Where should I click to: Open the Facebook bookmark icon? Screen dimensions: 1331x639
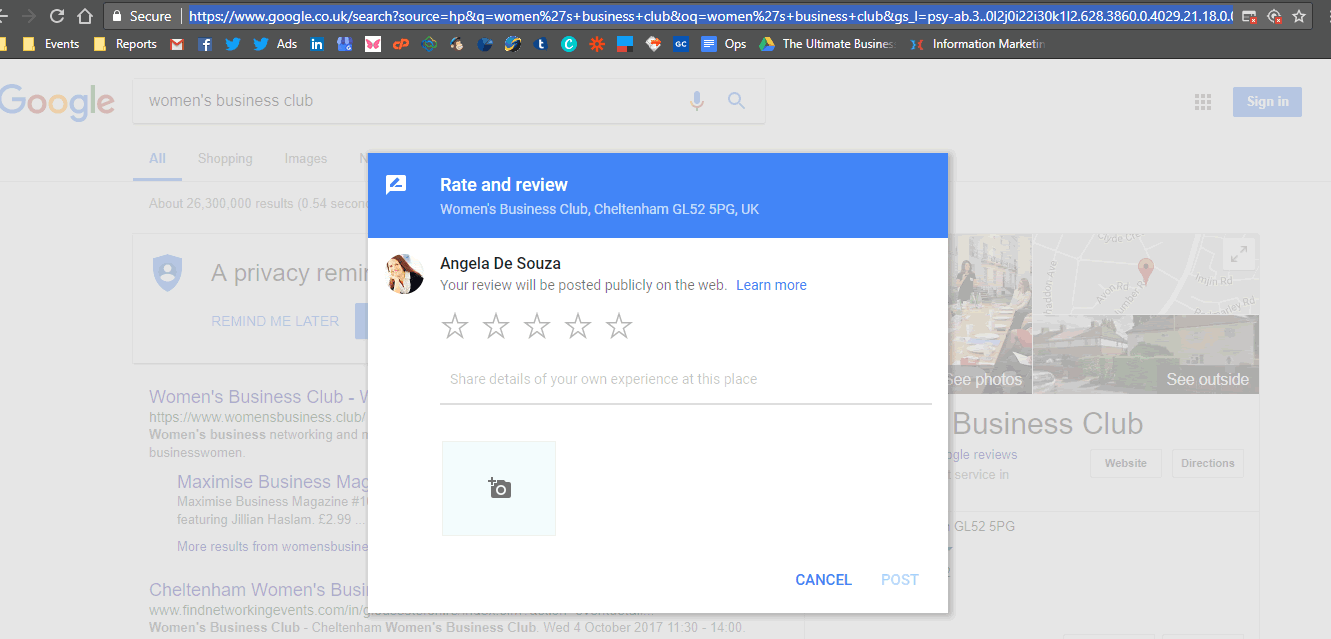click(x=205, y=44)
